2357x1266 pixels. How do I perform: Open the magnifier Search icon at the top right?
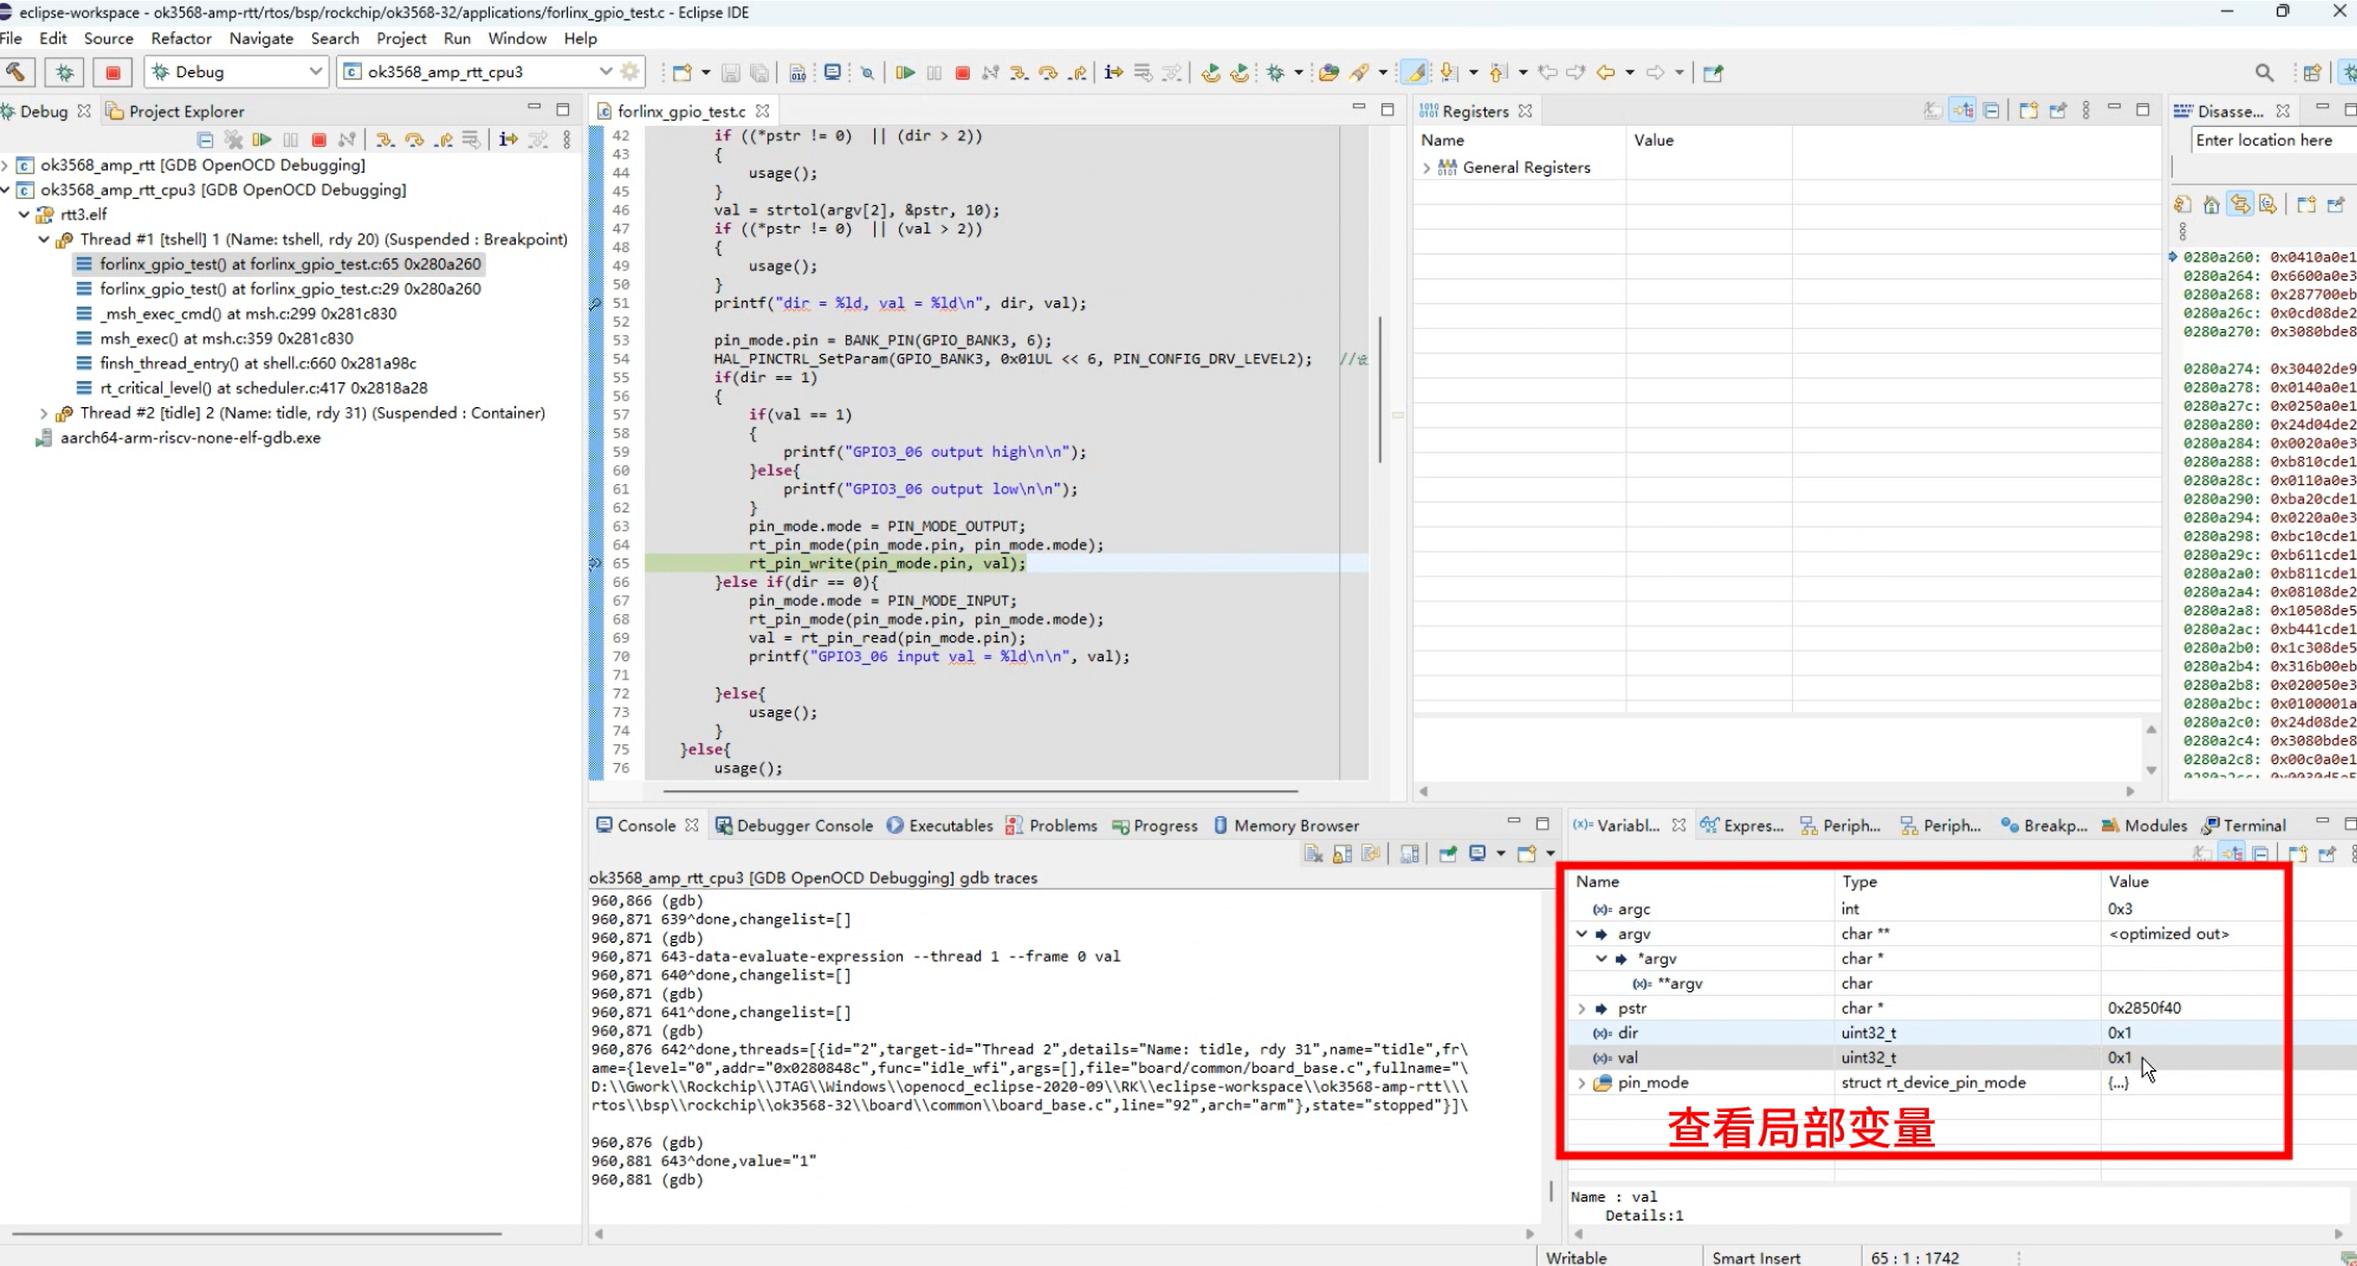coord(2264,72)
